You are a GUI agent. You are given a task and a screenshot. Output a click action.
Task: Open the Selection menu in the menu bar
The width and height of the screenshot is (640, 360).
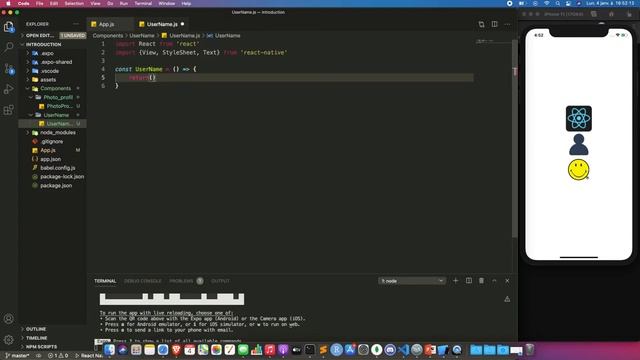[74, 3]
